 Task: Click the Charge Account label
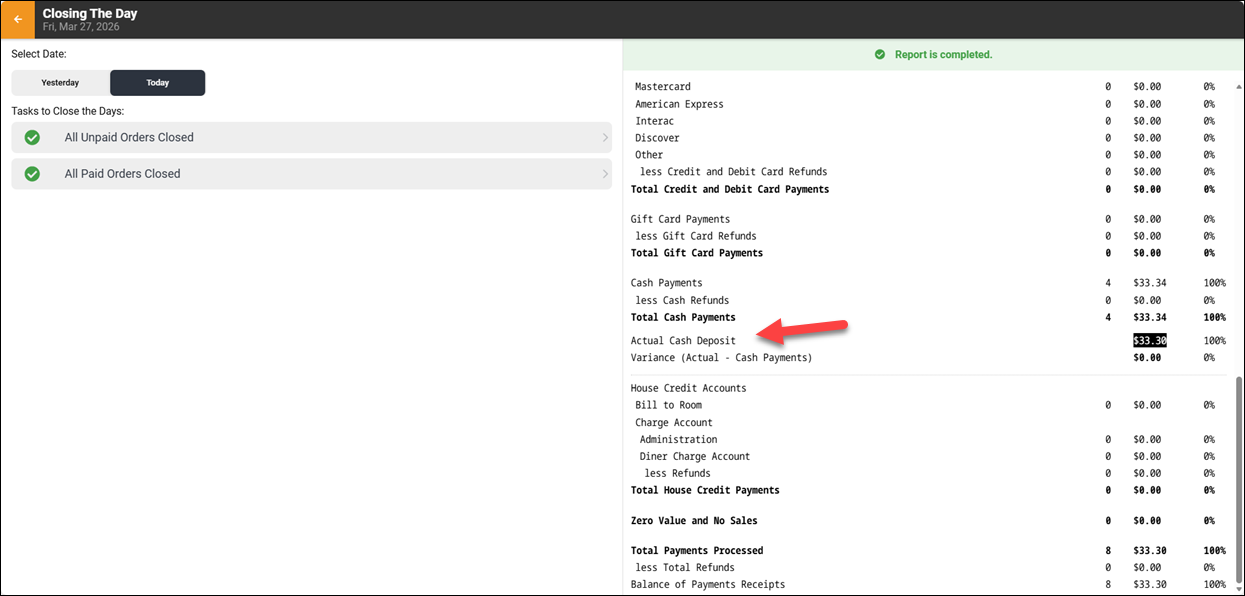click(x=674, y=423)
